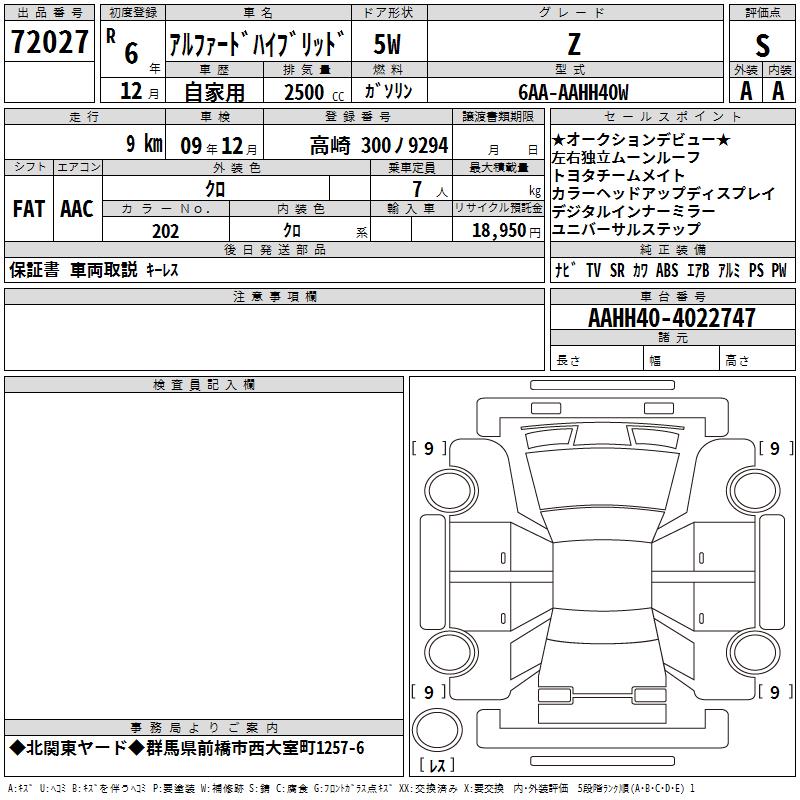Screen dimensions: 800x800
Task: Click the star before オークションデビュー
Action: 559,140
